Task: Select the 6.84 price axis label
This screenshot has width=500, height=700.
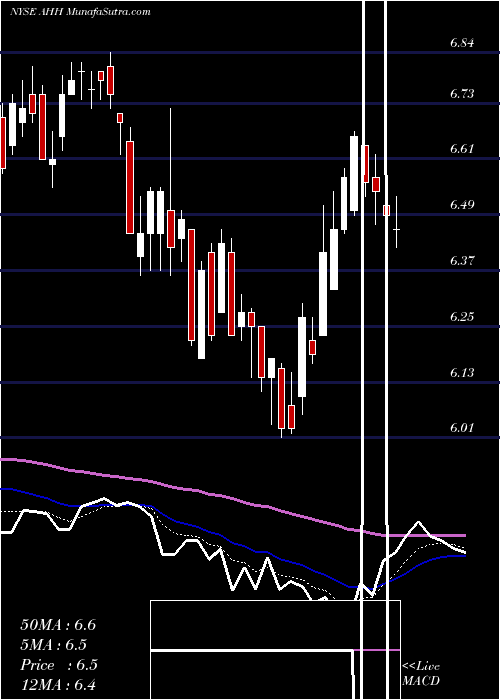Action: 462,43
